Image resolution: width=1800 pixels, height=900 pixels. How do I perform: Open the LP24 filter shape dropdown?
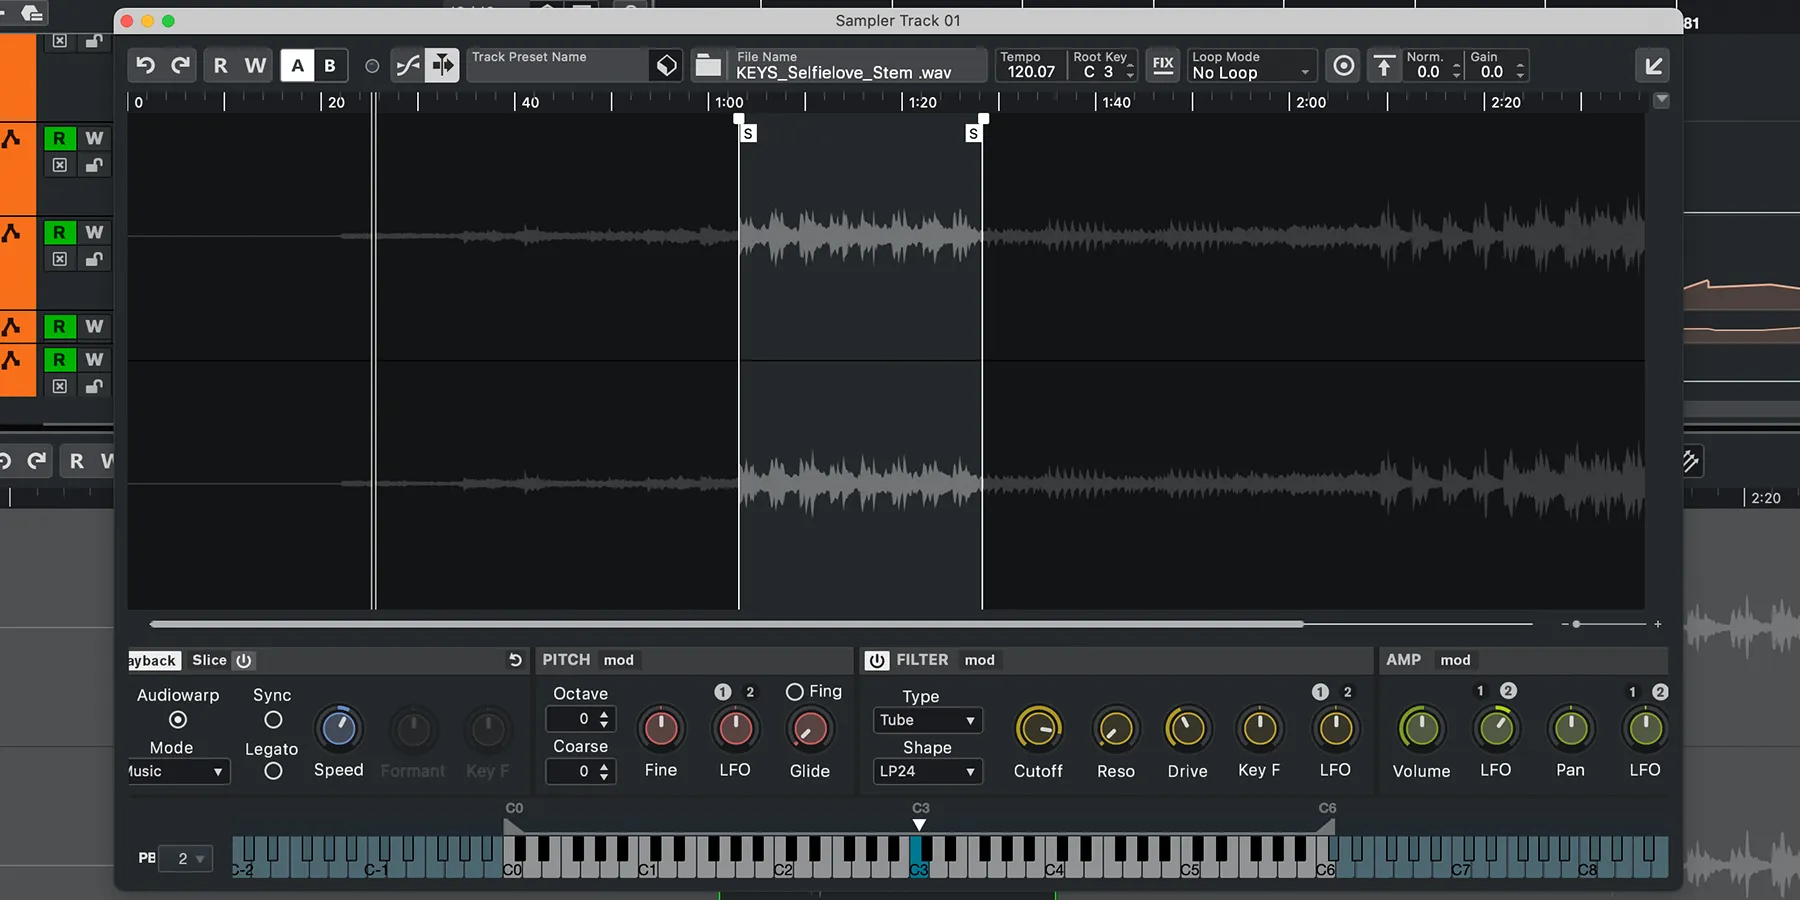pos(927,771)
